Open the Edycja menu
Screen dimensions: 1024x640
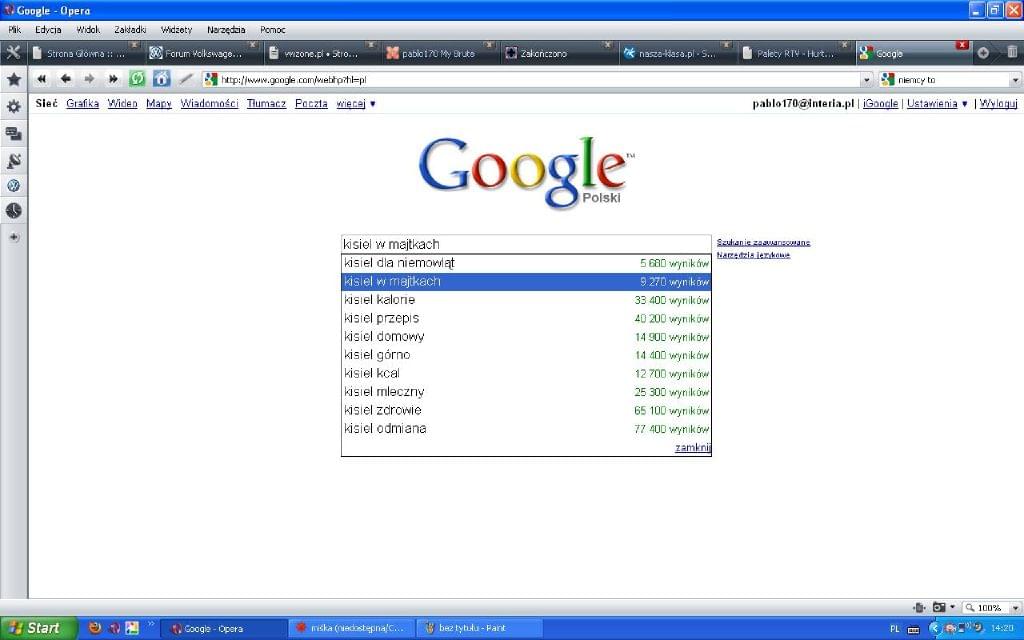[x=48, y=29]
